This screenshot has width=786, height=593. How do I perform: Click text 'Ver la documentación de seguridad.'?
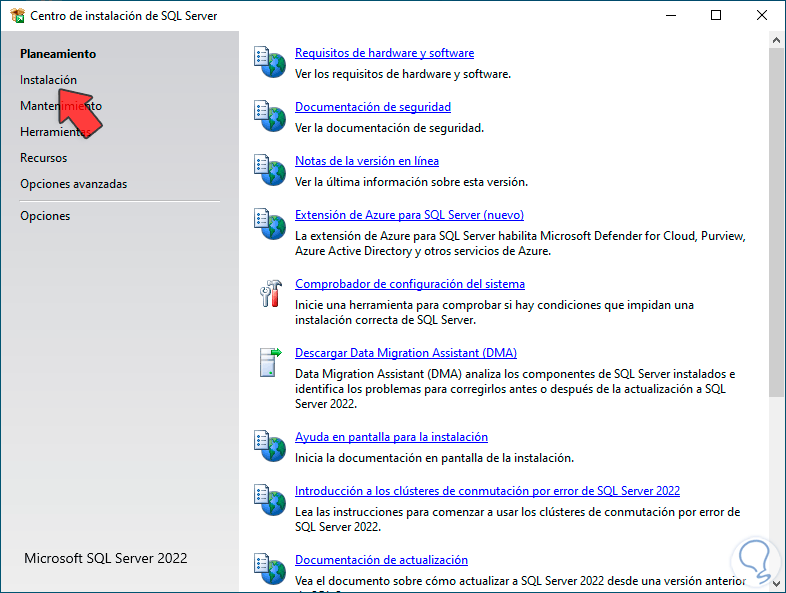[x=389, y=128]
